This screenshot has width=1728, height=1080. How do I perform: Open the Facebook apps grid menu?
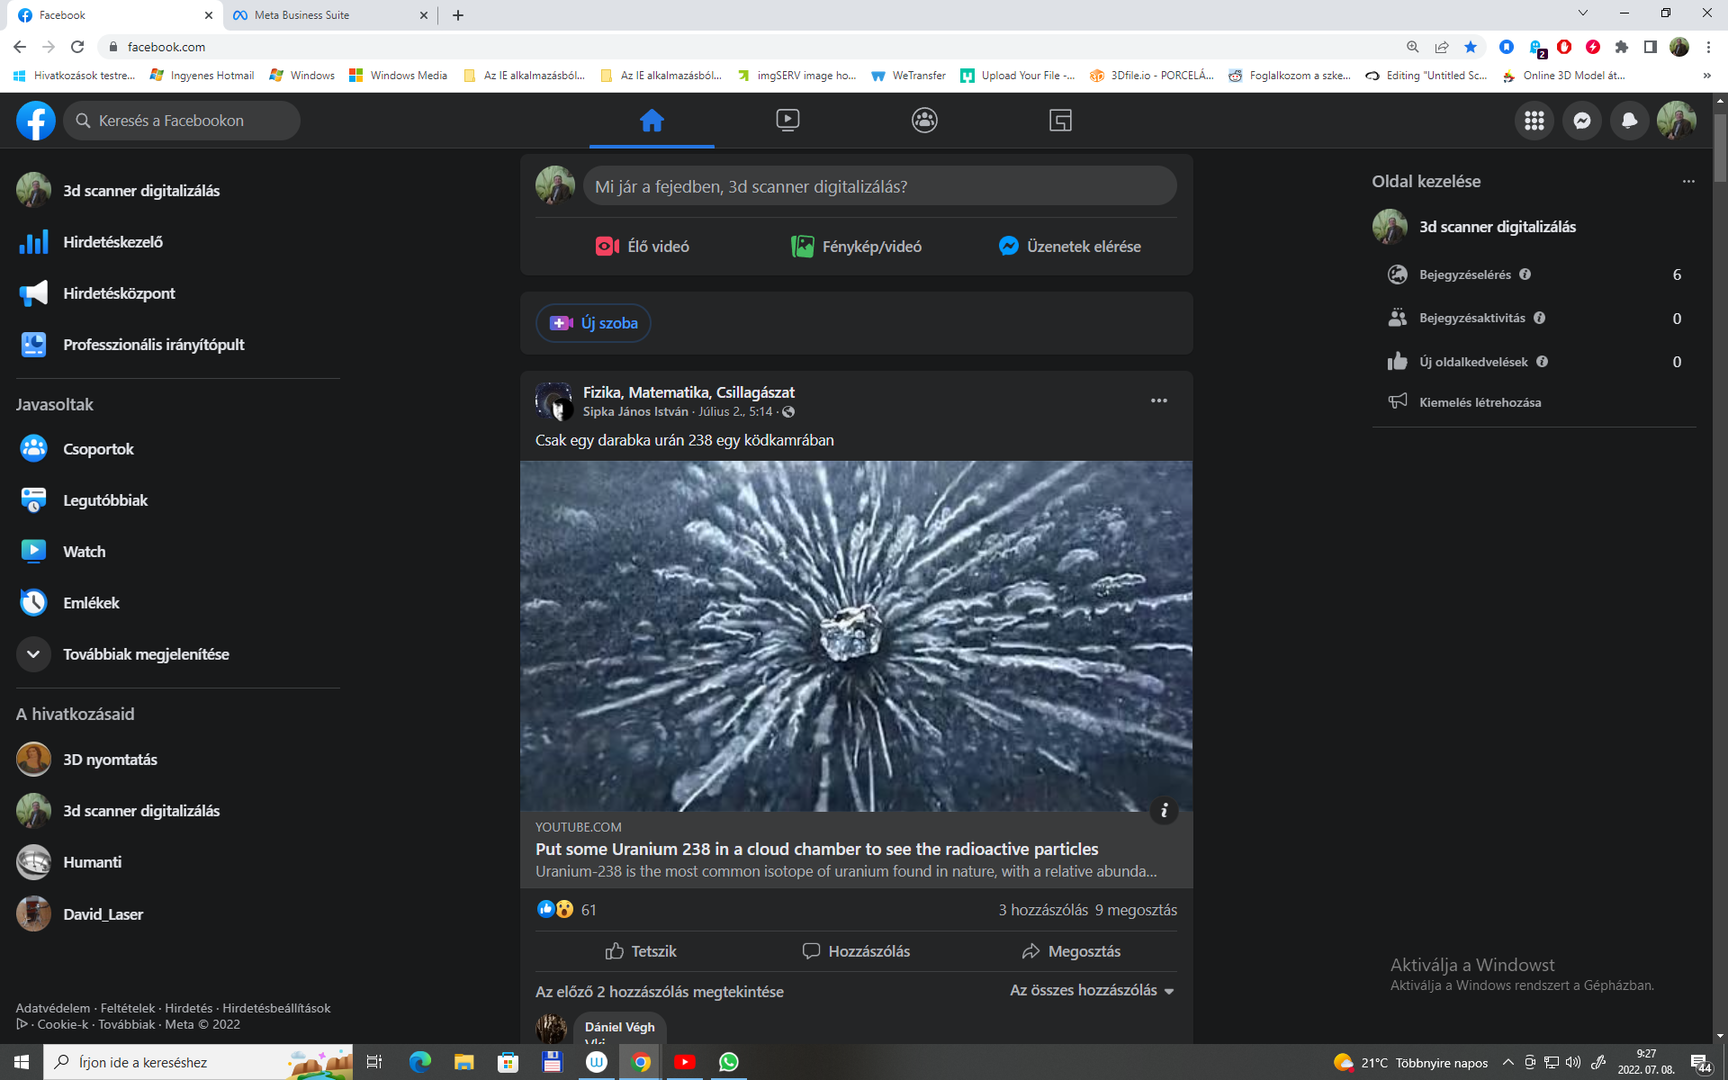[1534, 121]
